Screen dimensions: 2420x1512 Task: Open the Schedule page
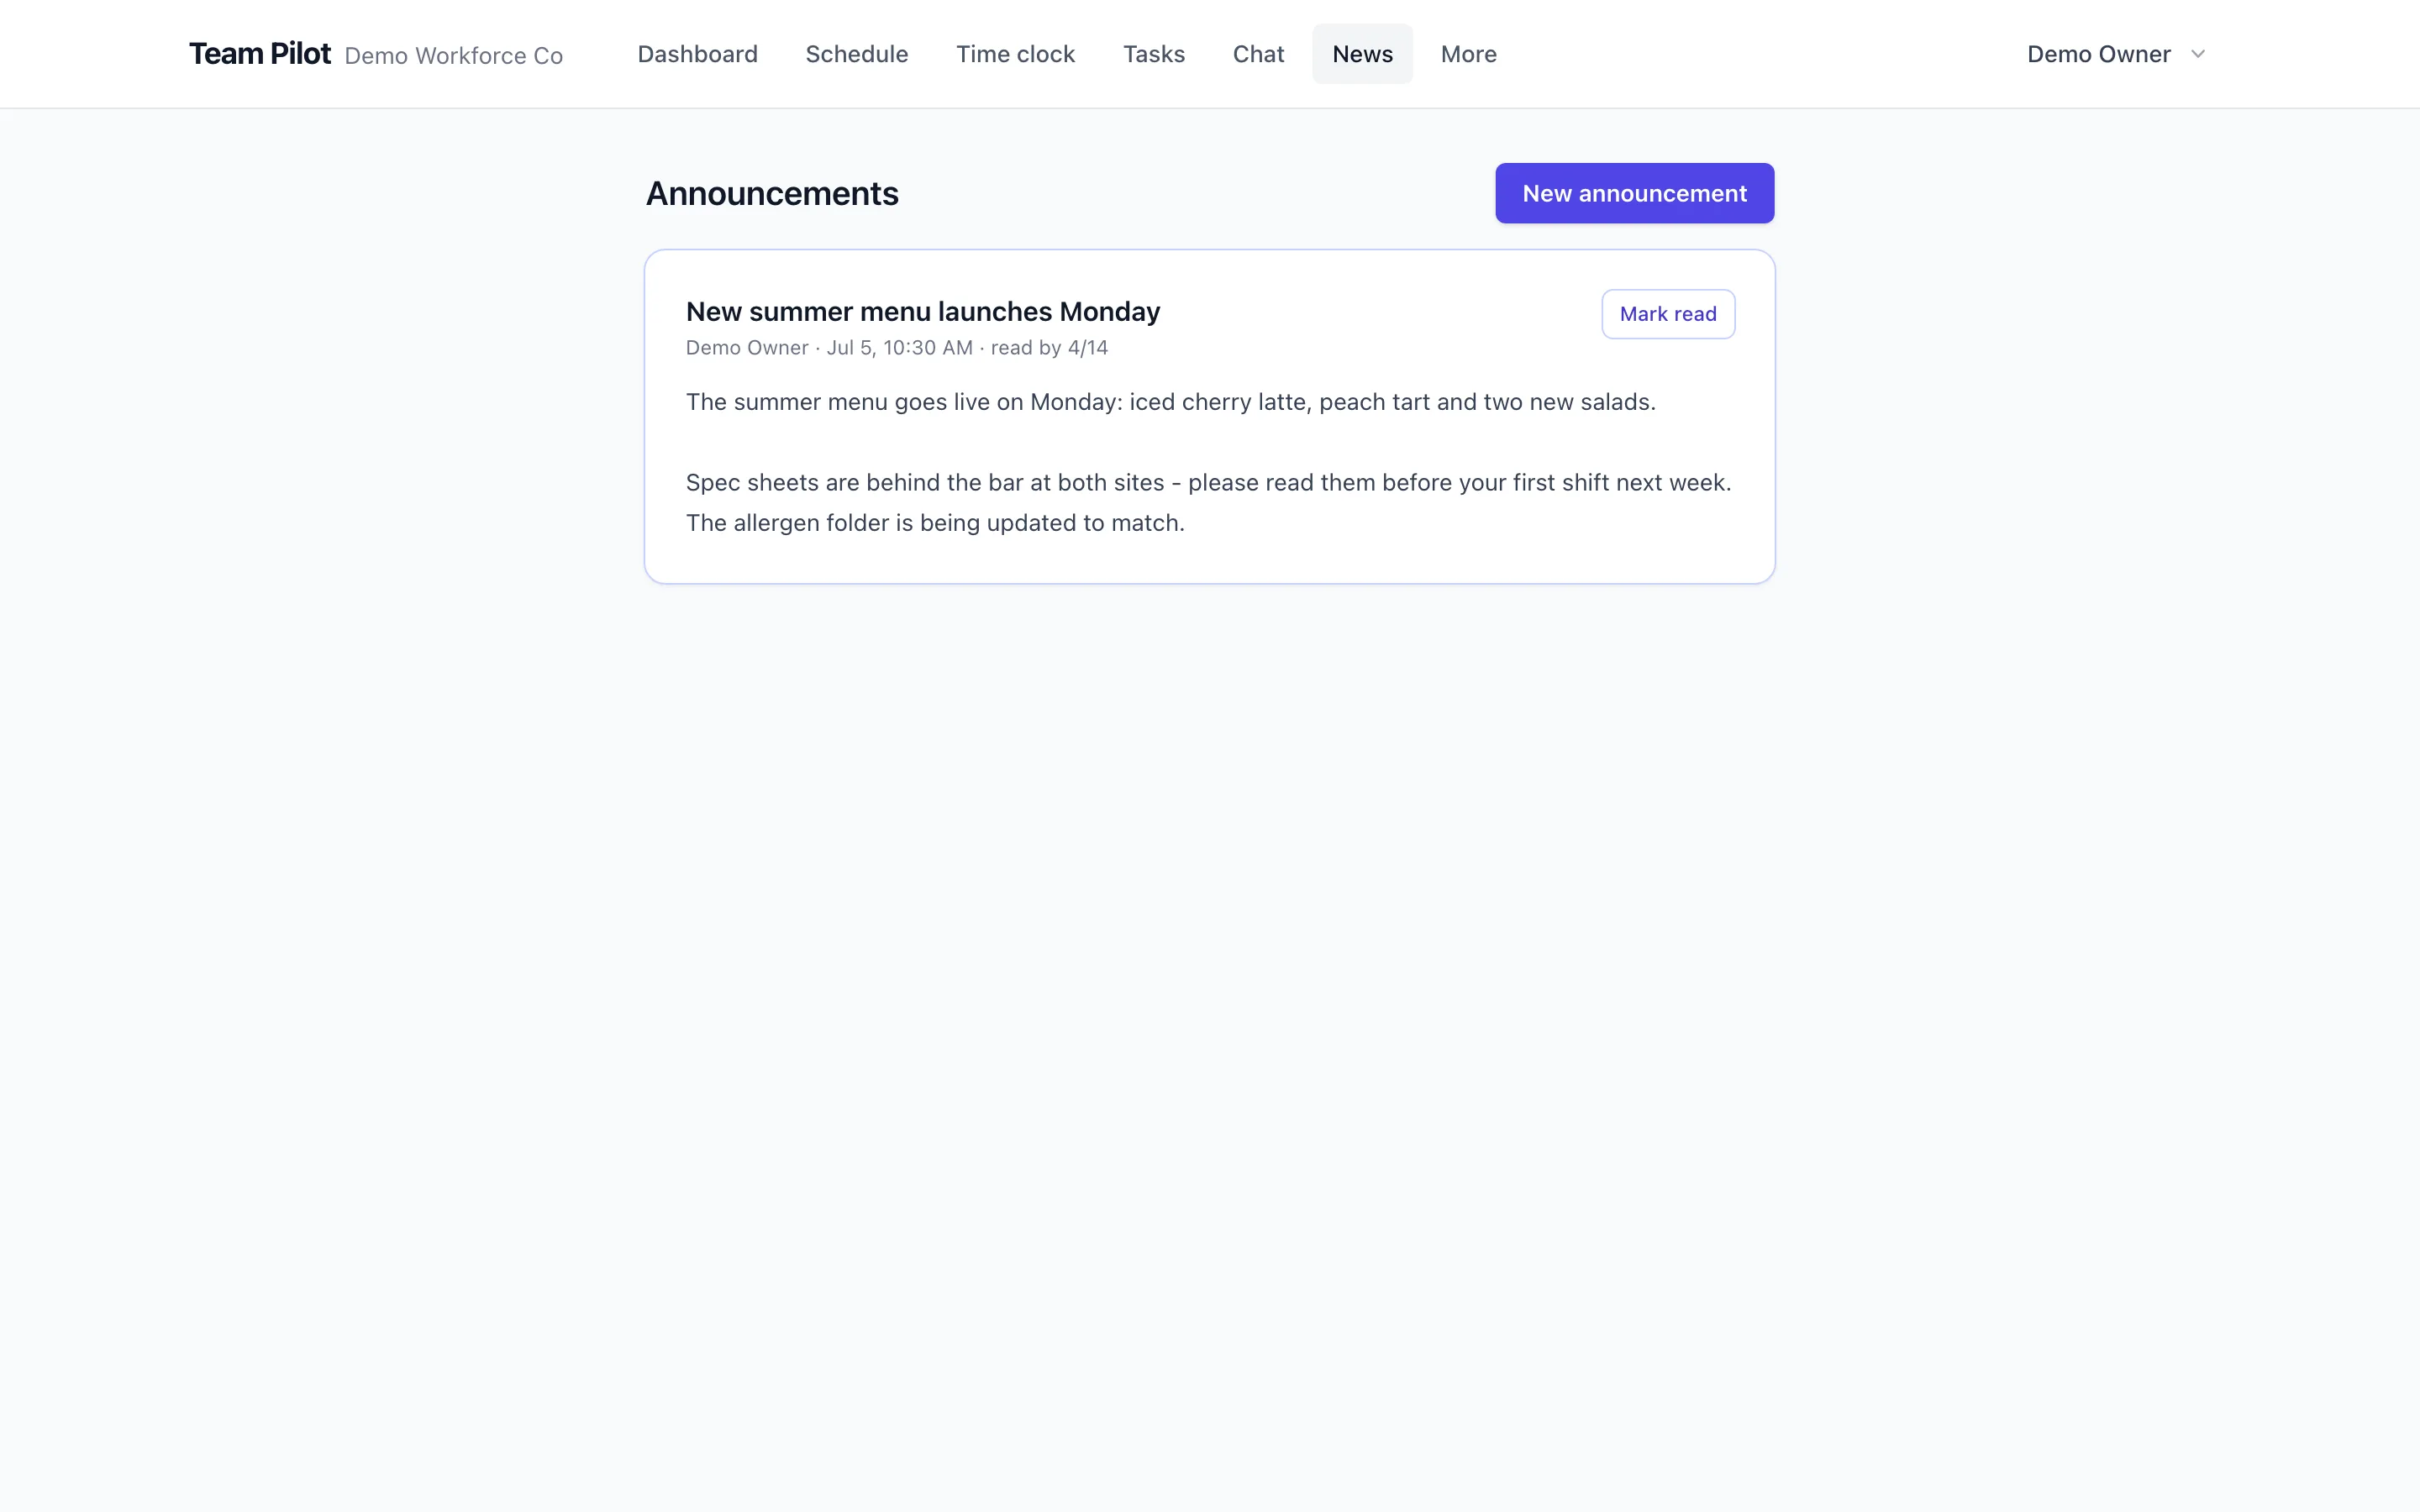point(857,54)
